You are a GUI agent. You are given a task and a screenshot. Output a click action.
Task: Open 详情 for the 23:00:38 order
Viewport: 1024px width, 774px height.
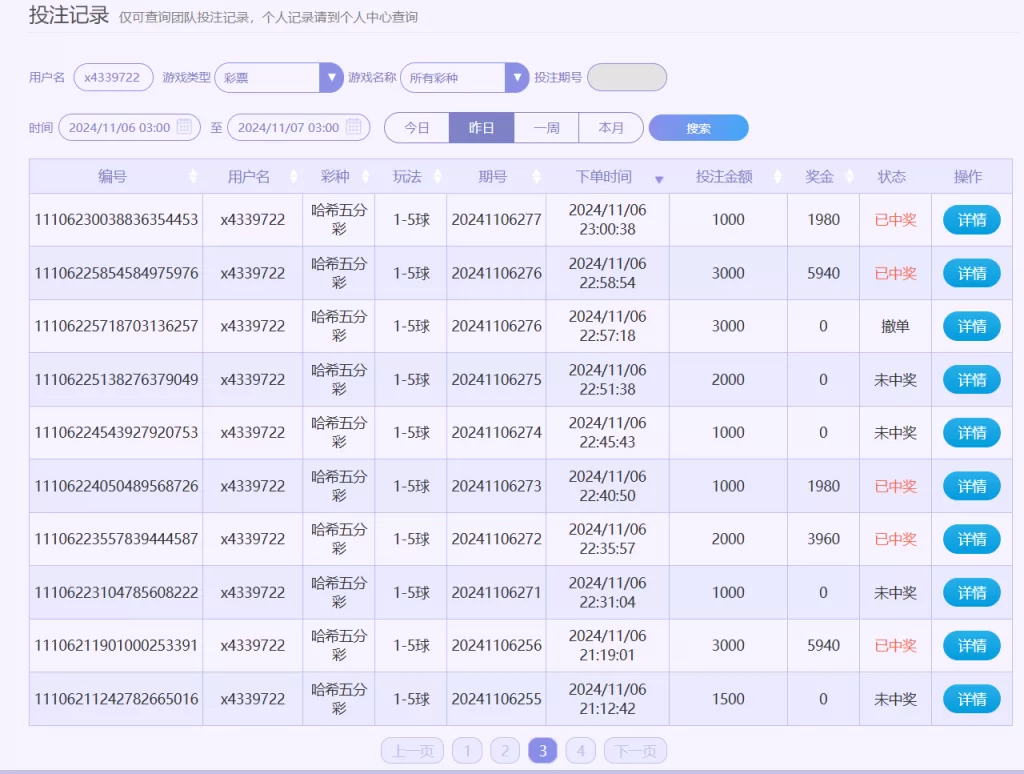click(x=972, y=220)
